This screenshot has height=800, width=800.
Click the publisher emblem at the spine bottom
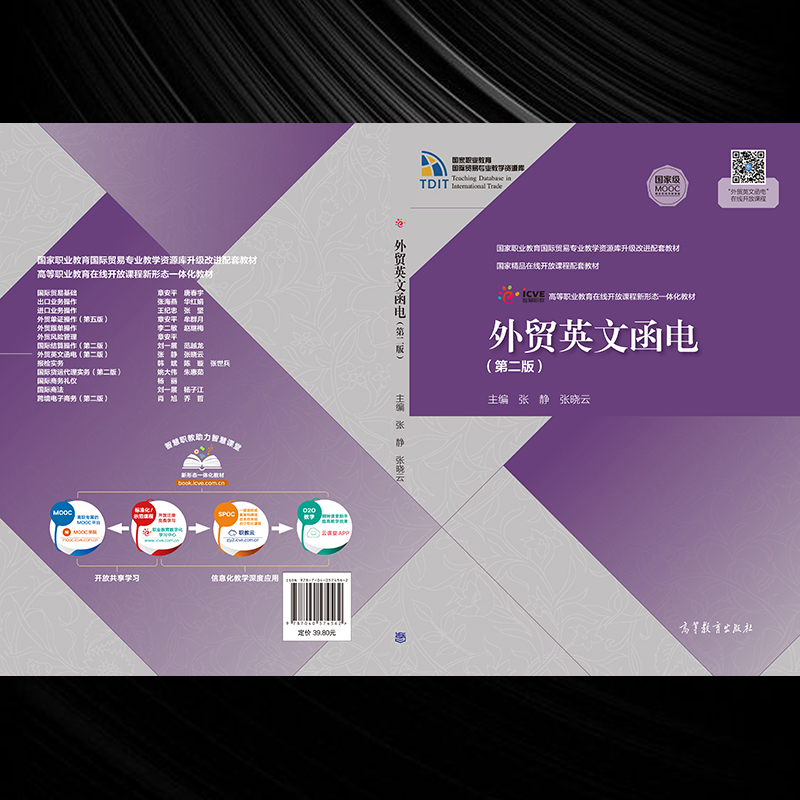pos(402,634)
